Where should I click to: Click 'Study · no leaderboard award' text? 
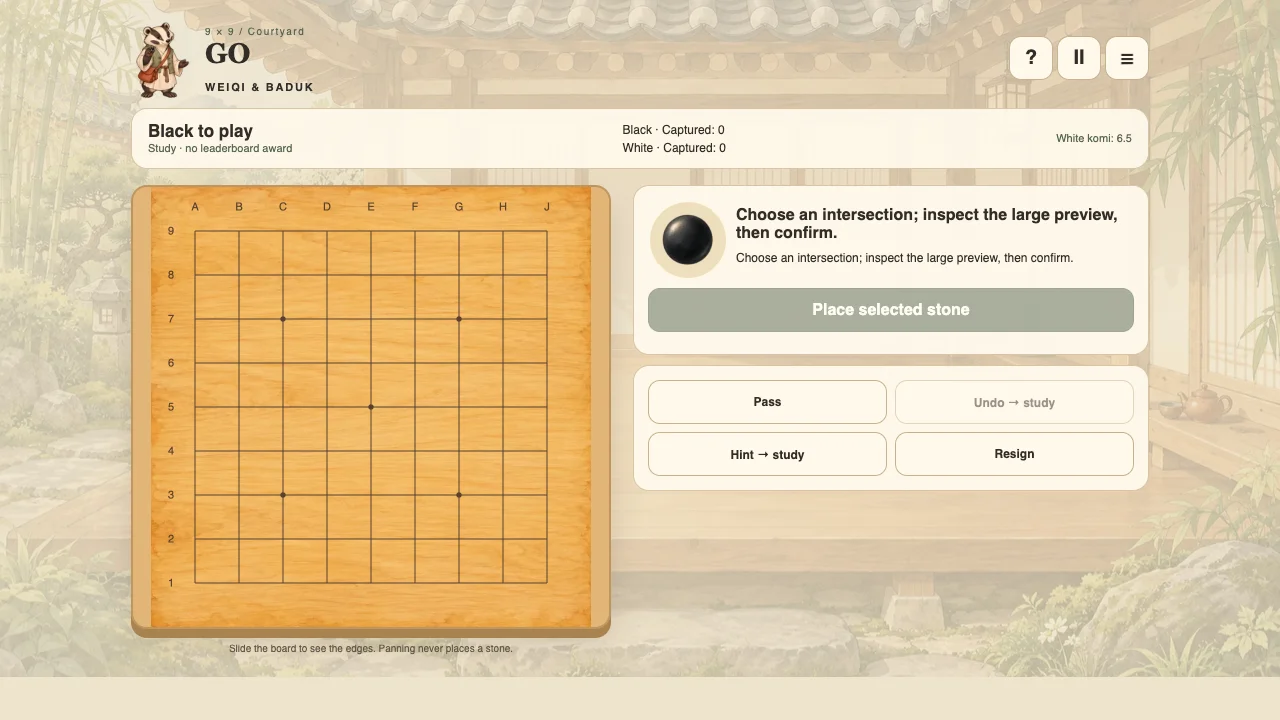click(220, 149)
